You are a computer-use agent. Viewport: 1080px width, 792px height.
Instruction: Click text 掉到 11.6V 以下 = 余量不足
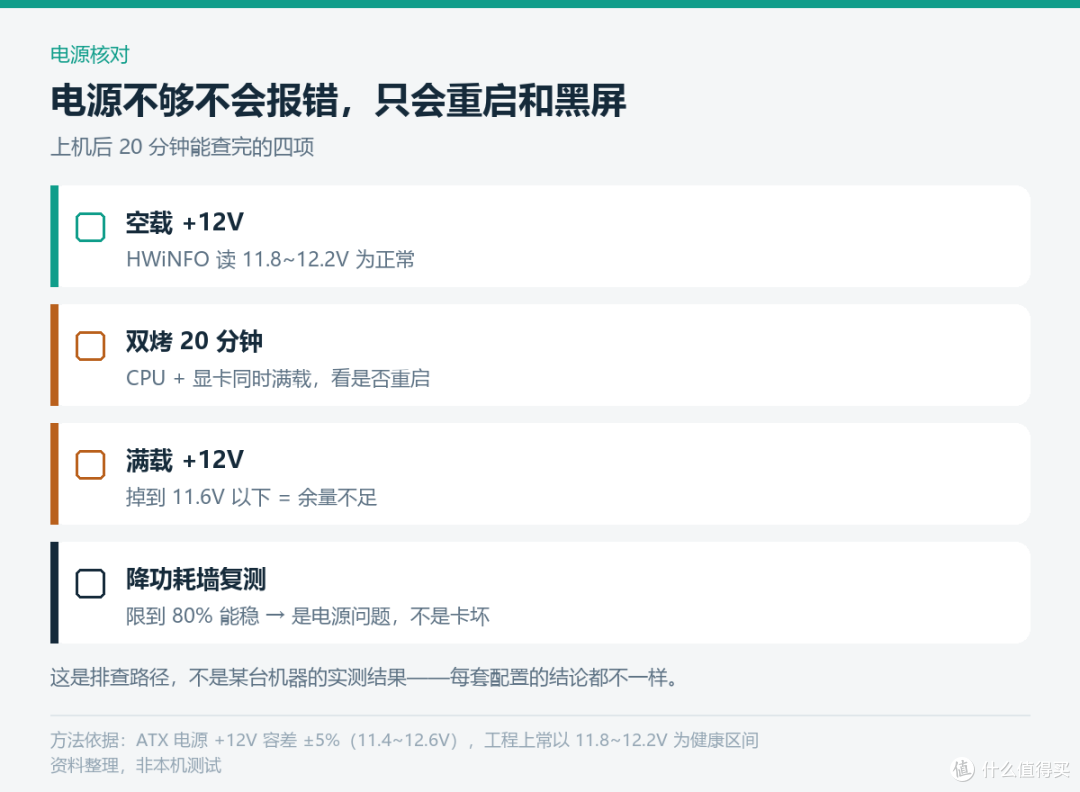[251, 497]
